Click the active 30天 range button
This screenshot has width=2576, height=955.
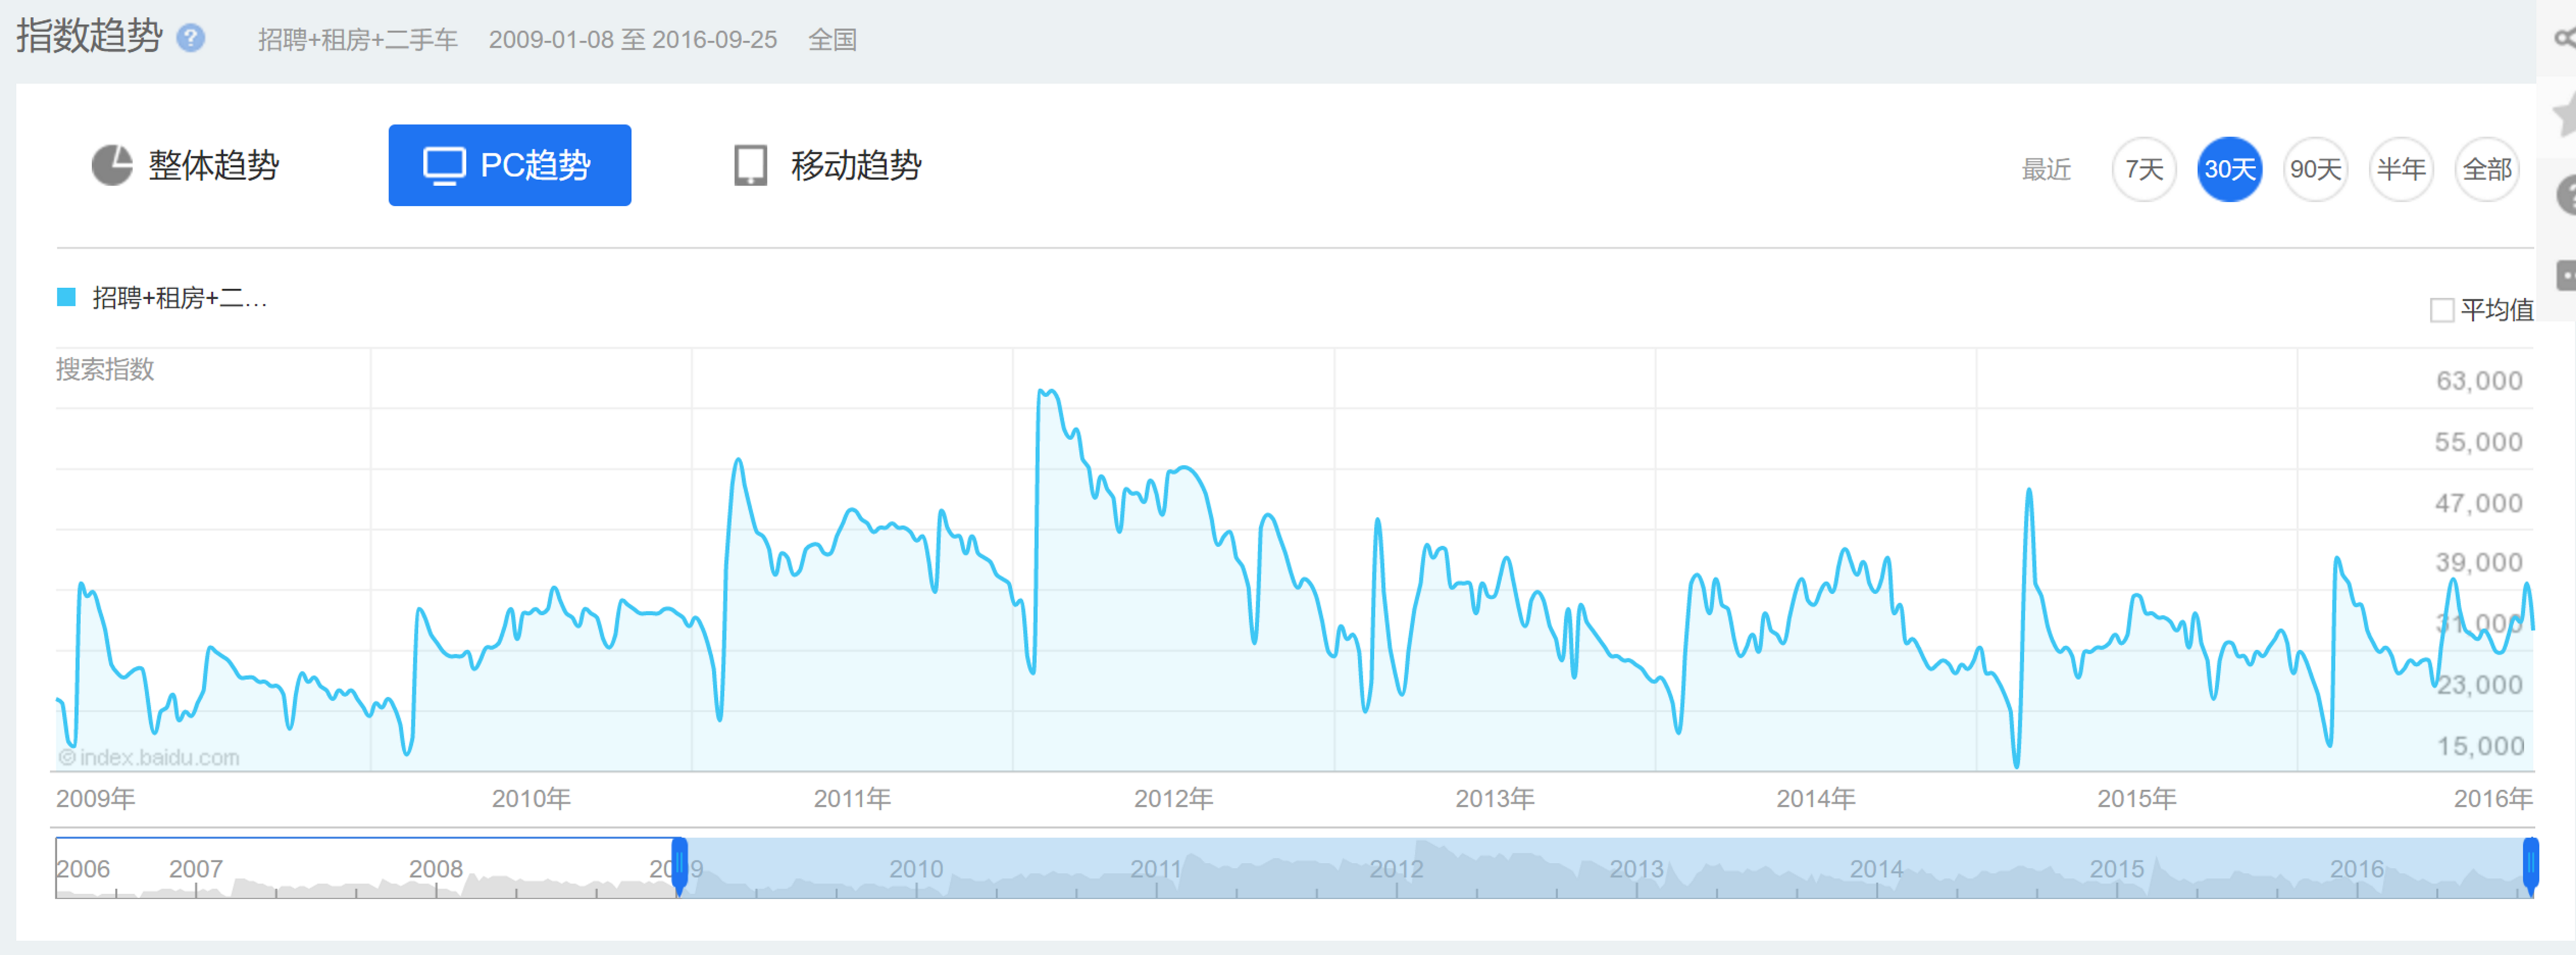pyautogui.click(x=2229, y=169)
